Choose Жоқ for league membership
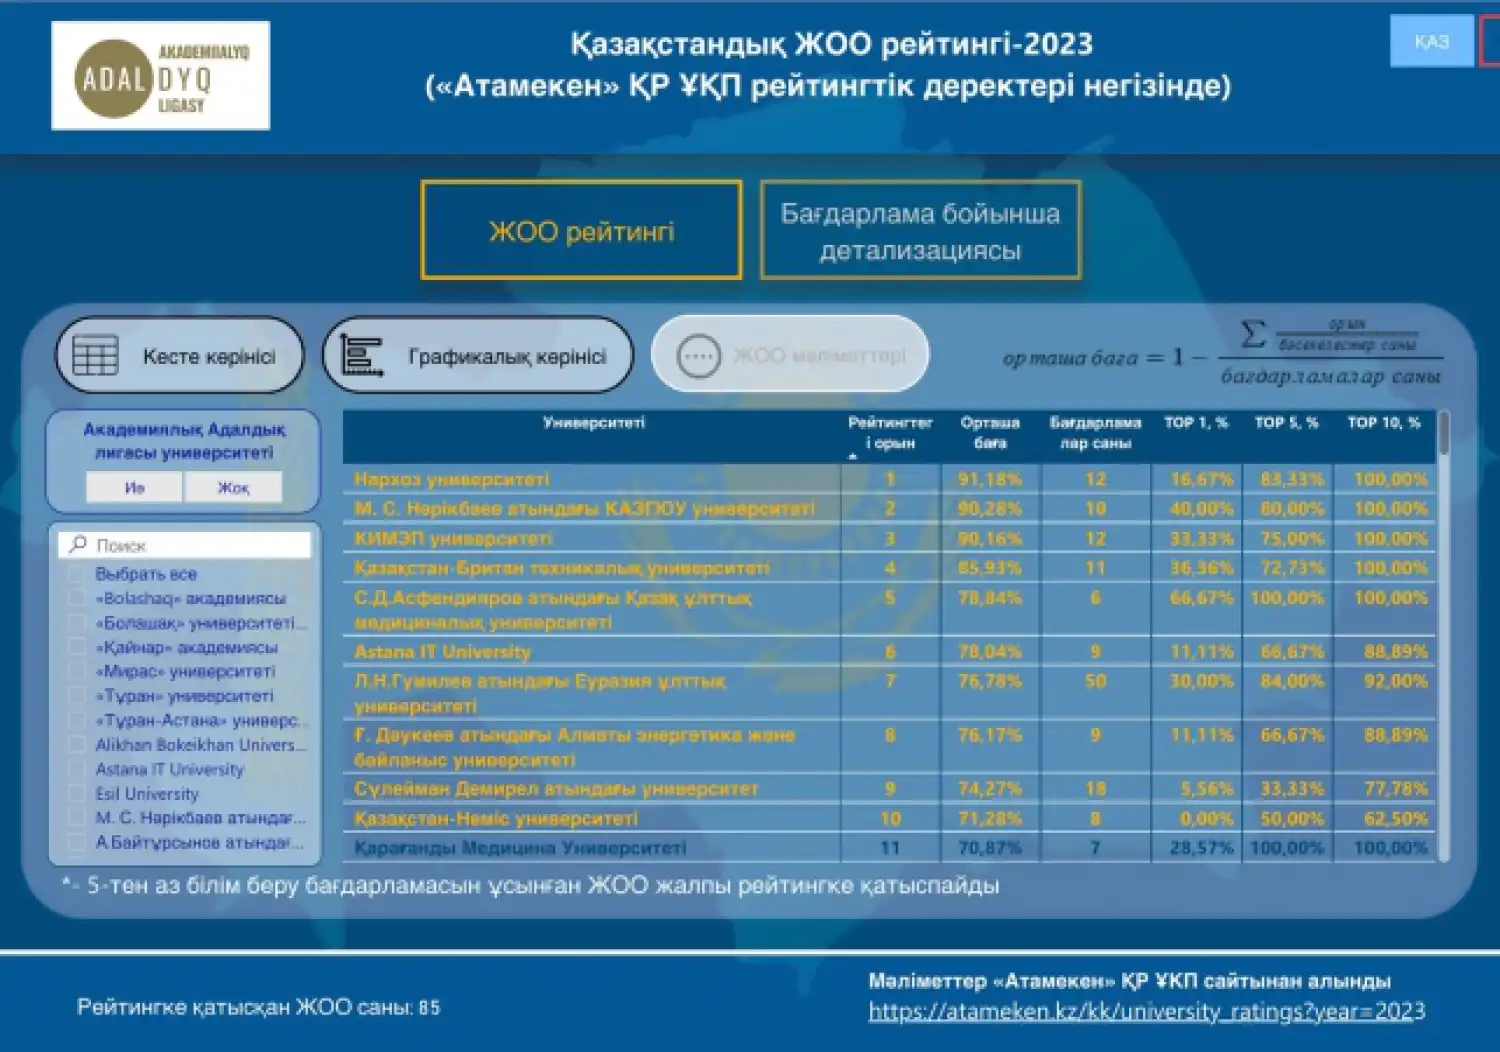1500x1052 pixels. [x=233, y=487]
